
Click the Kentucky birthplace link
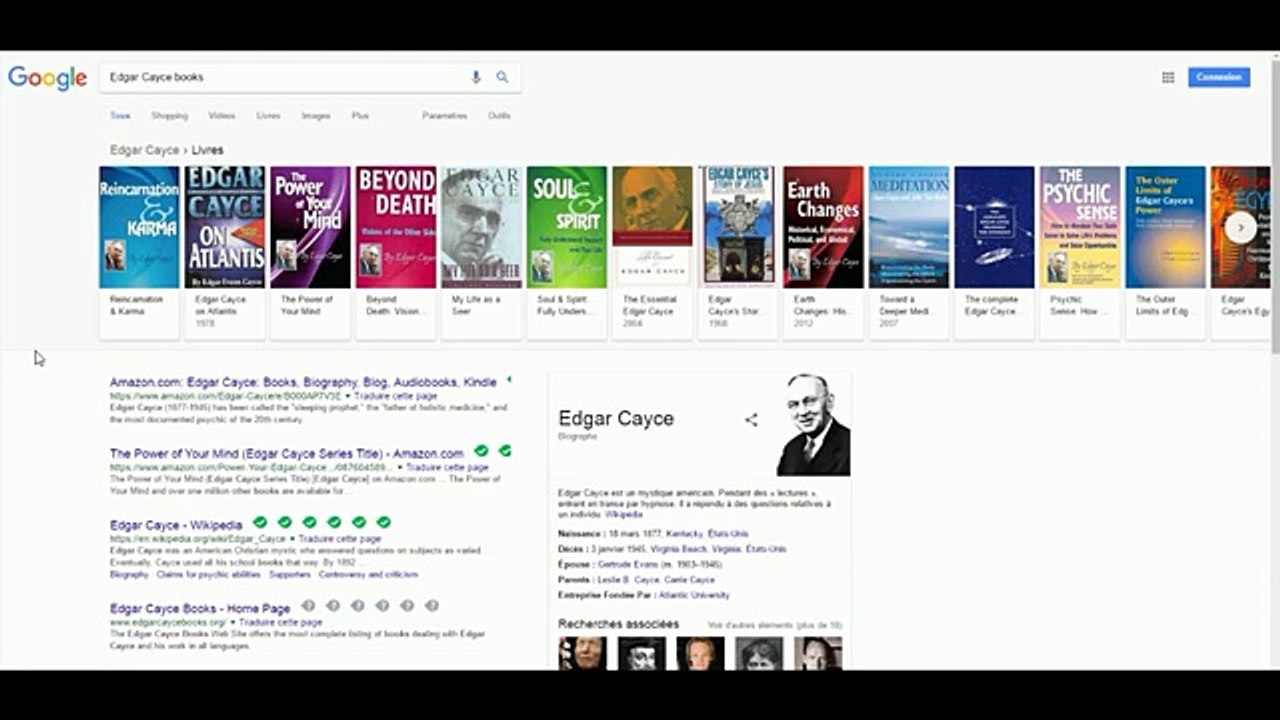[684, 534]
